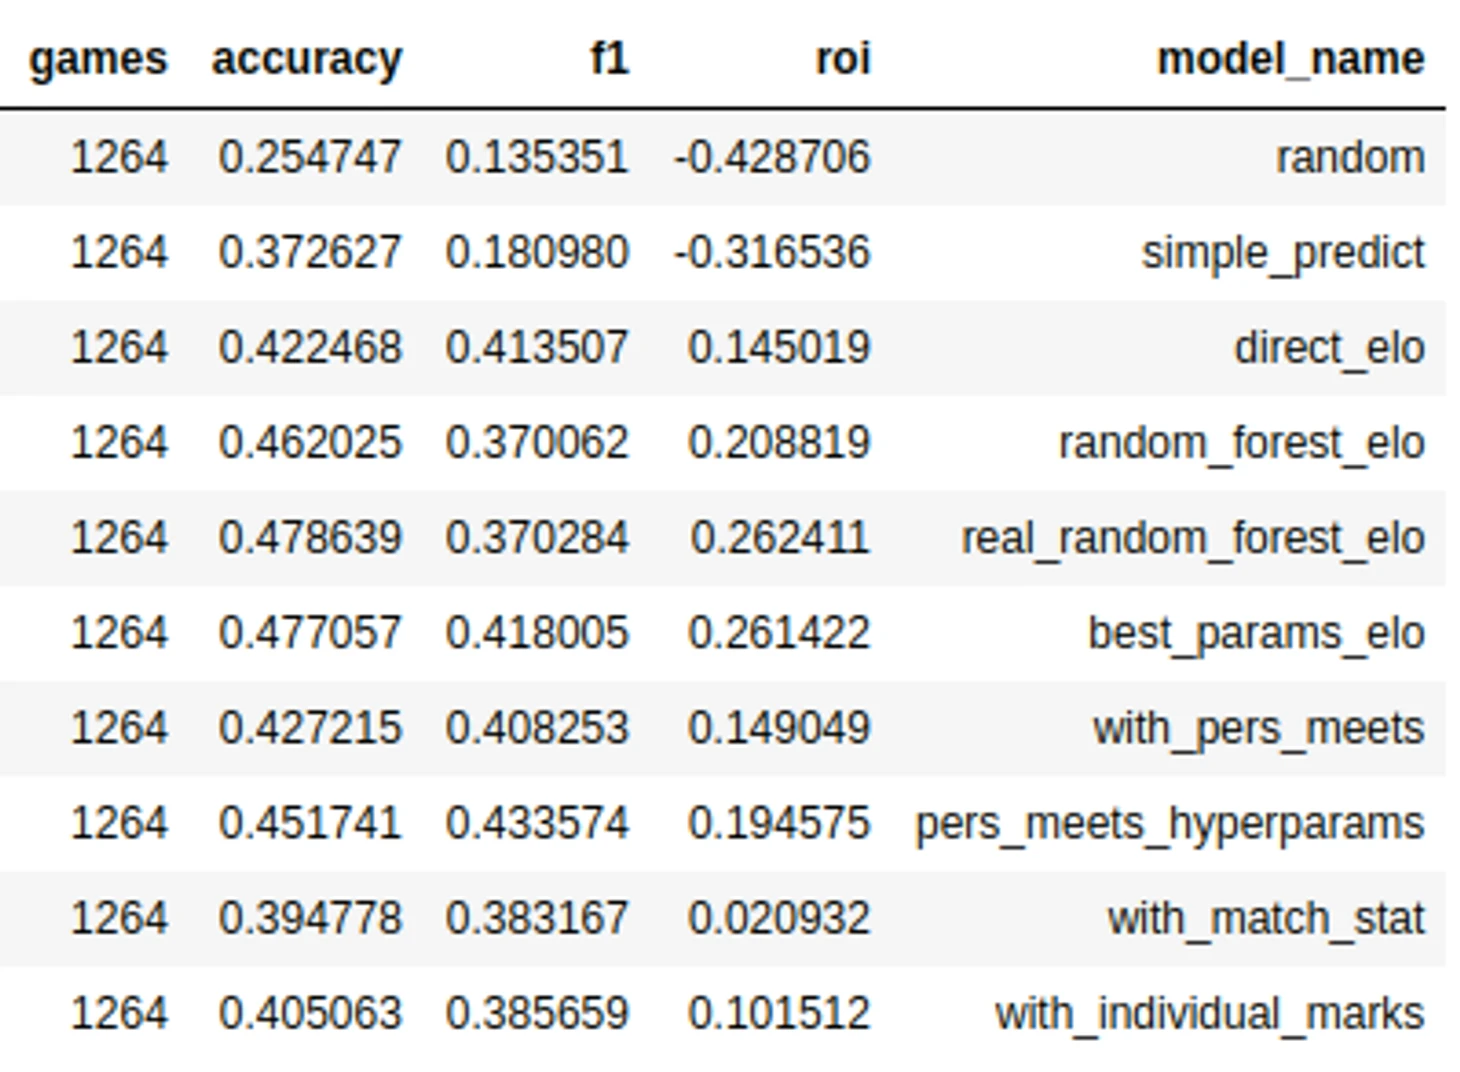Screen dimensions: 1460x1072
Task: Select f1 value 0.433574
Action: coord(537,823)
